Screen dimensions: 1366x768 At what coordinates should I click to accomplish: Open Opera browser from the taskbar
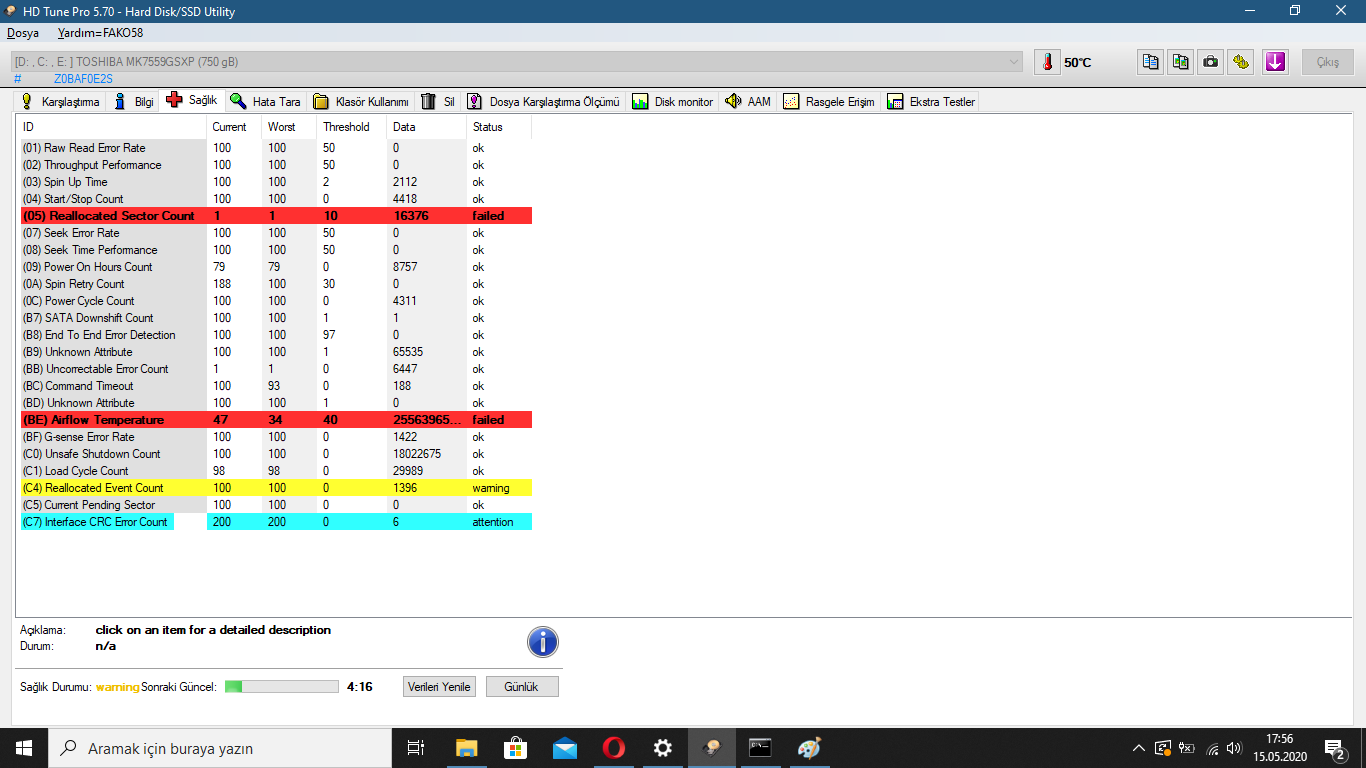(x=614, y=748)
